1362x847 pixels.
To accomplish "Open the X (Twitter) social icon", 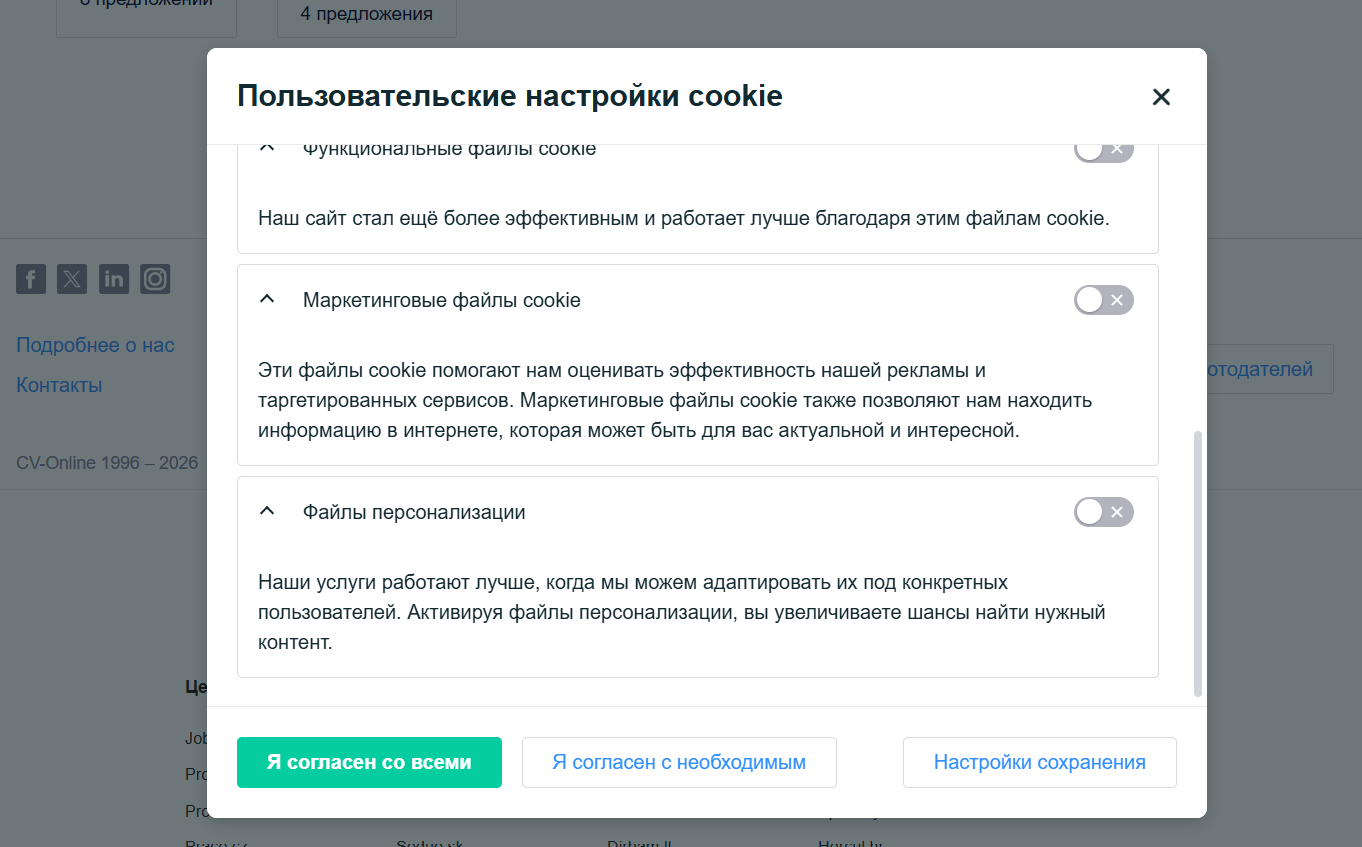I will pos(72,279).
